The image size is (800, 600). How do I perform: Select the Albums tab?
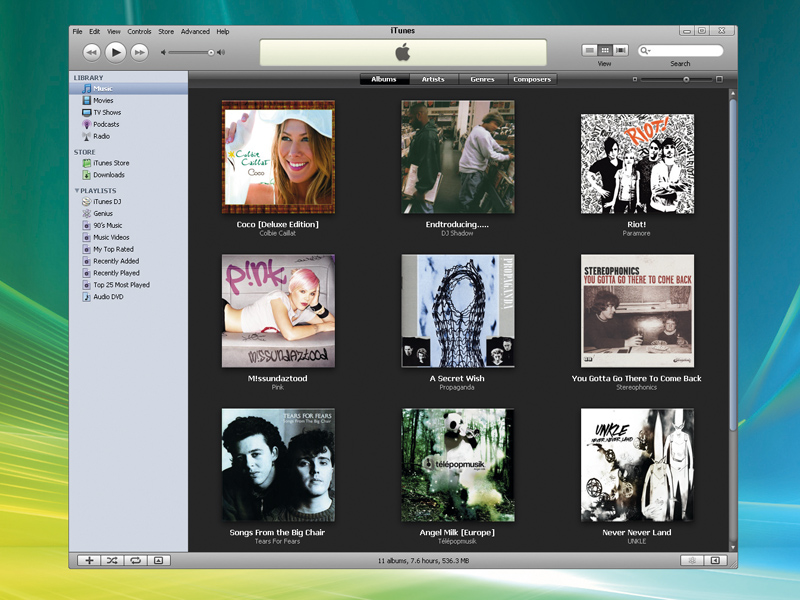pyautogui.click(x=384, y=79)
